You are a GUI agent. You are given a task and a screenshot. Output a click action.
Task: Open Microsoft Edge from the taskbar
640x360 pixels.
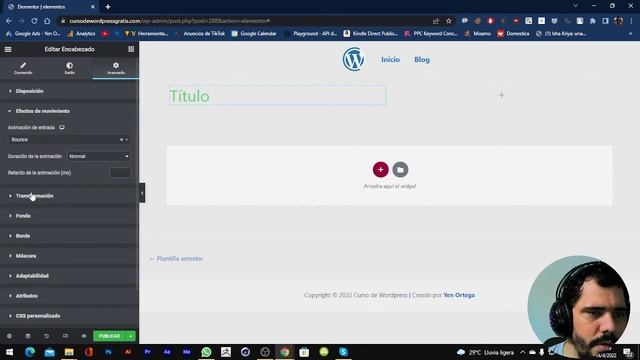(30, 352)
